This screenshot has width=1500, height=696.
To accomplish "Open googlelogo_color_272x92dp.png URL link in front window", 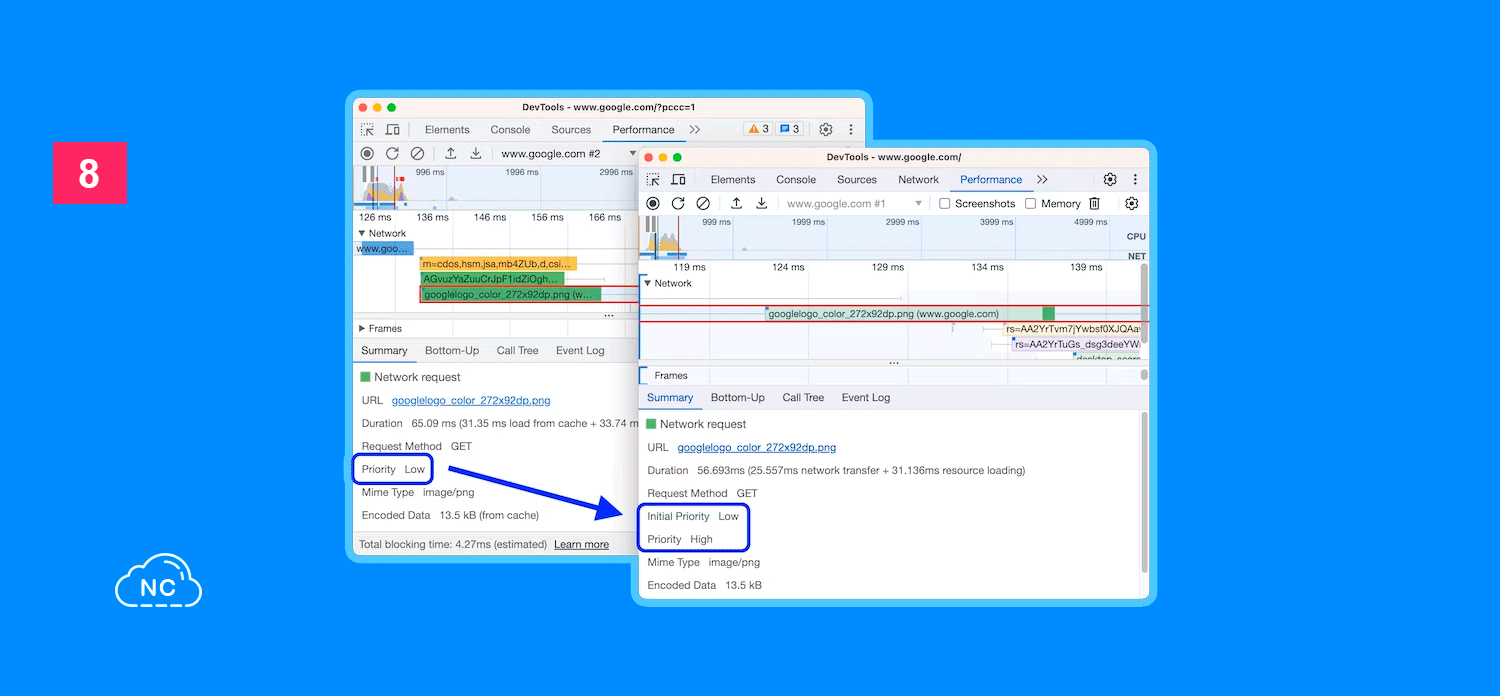I will click(x=757, y=448).
